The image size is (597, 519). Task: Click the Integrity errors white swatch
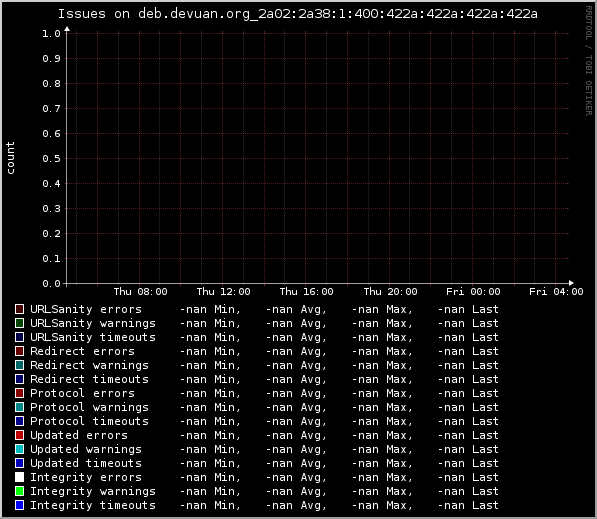tap(19, 477)
